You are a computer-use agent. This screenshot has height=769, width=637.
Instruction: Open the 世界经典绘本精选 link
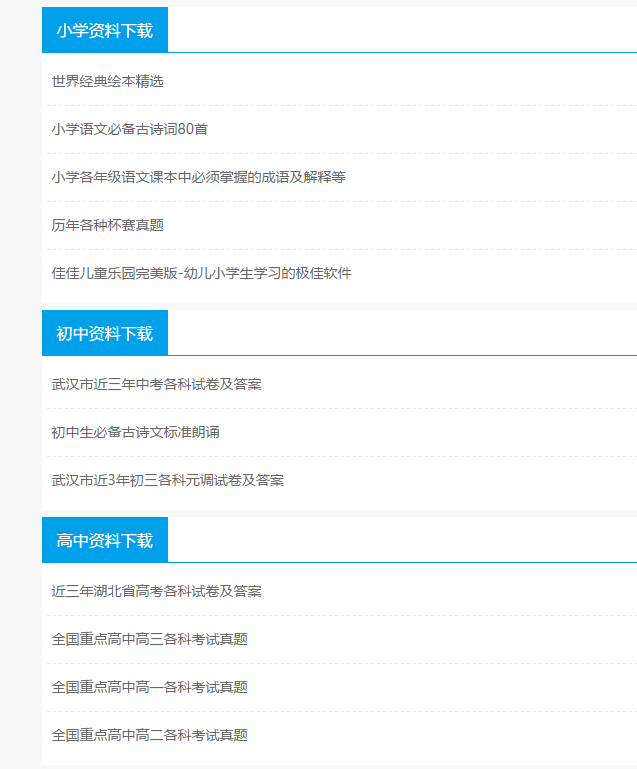coord(108,81)
